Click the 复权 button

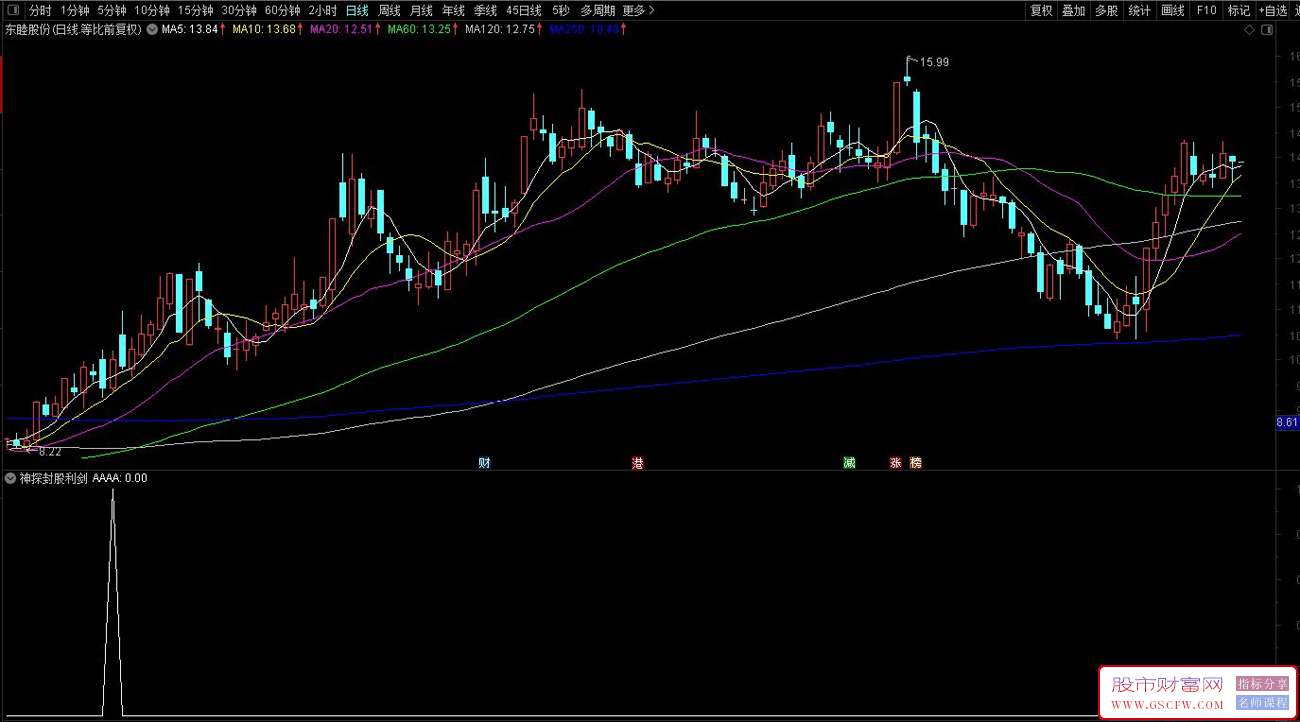[x=1041, y=10]
